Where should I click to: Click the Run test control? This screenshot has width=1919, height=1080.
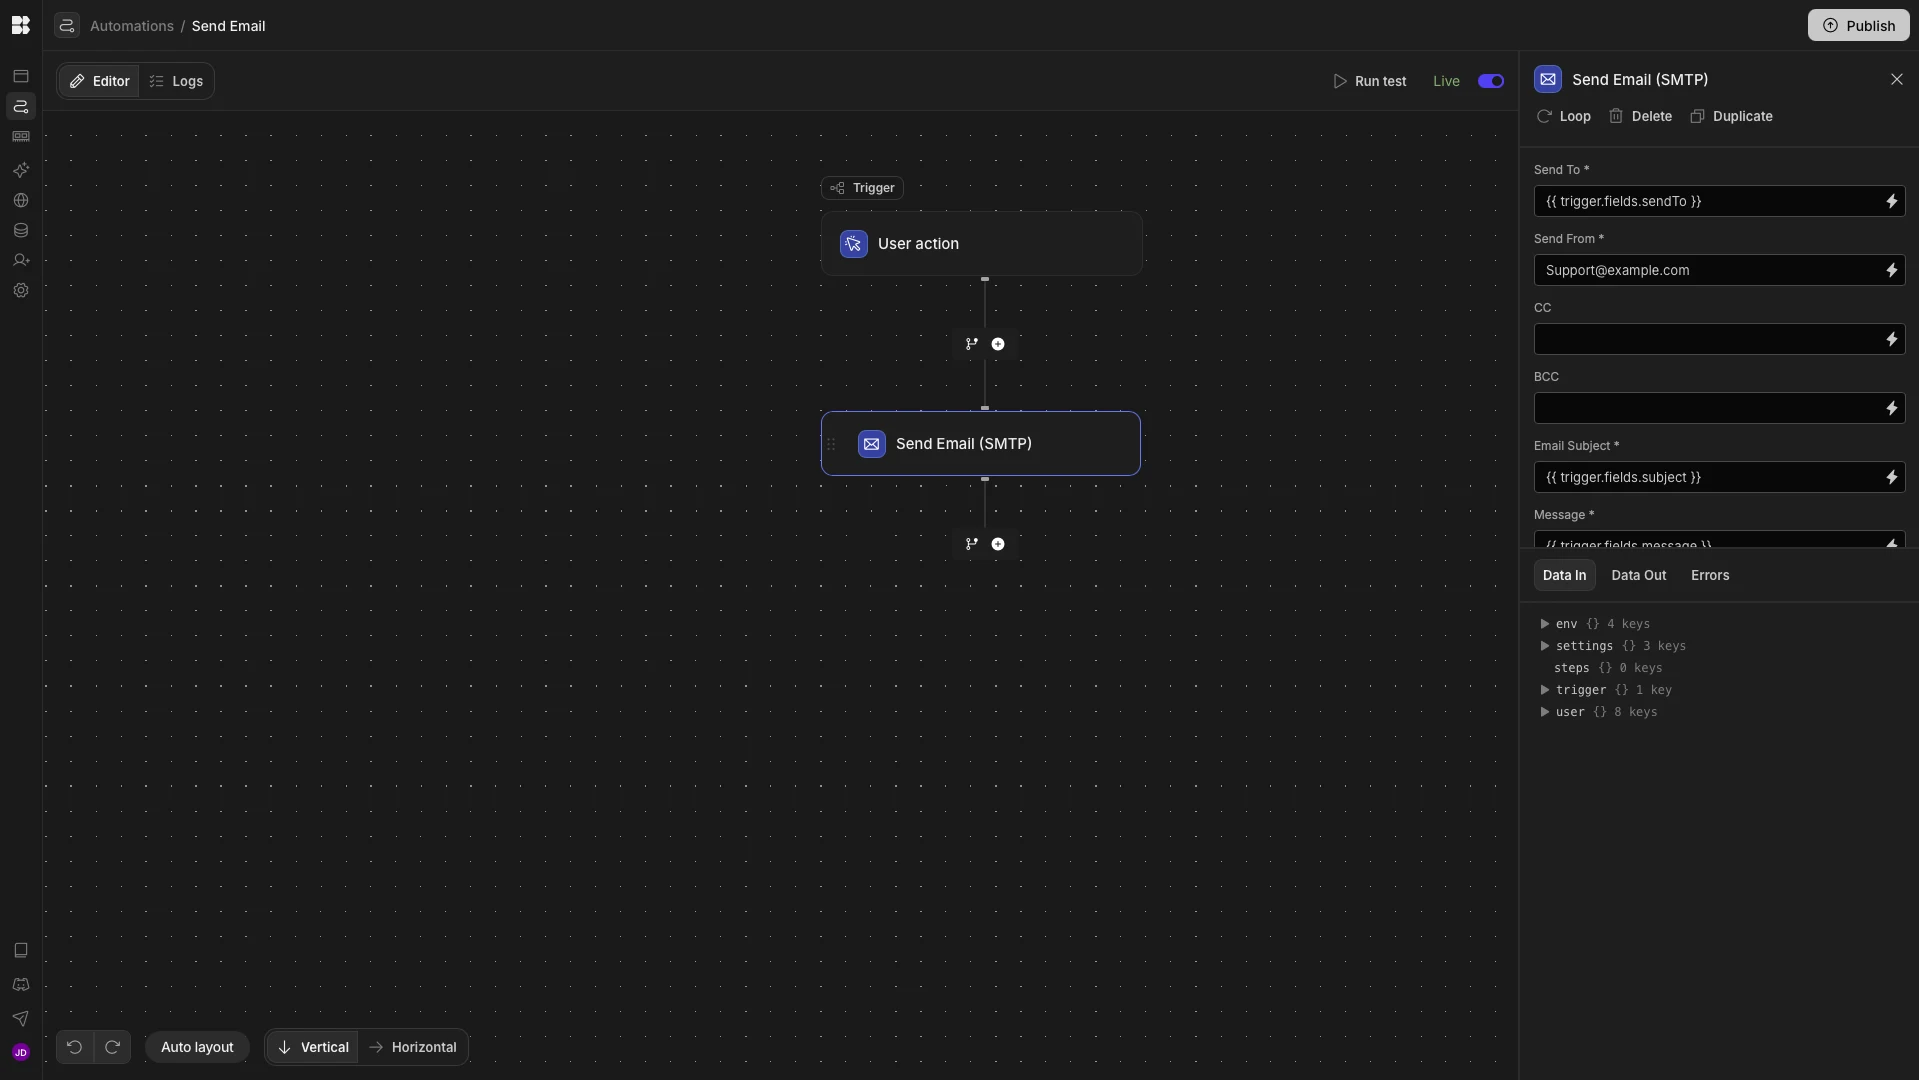pos(1369,81)
